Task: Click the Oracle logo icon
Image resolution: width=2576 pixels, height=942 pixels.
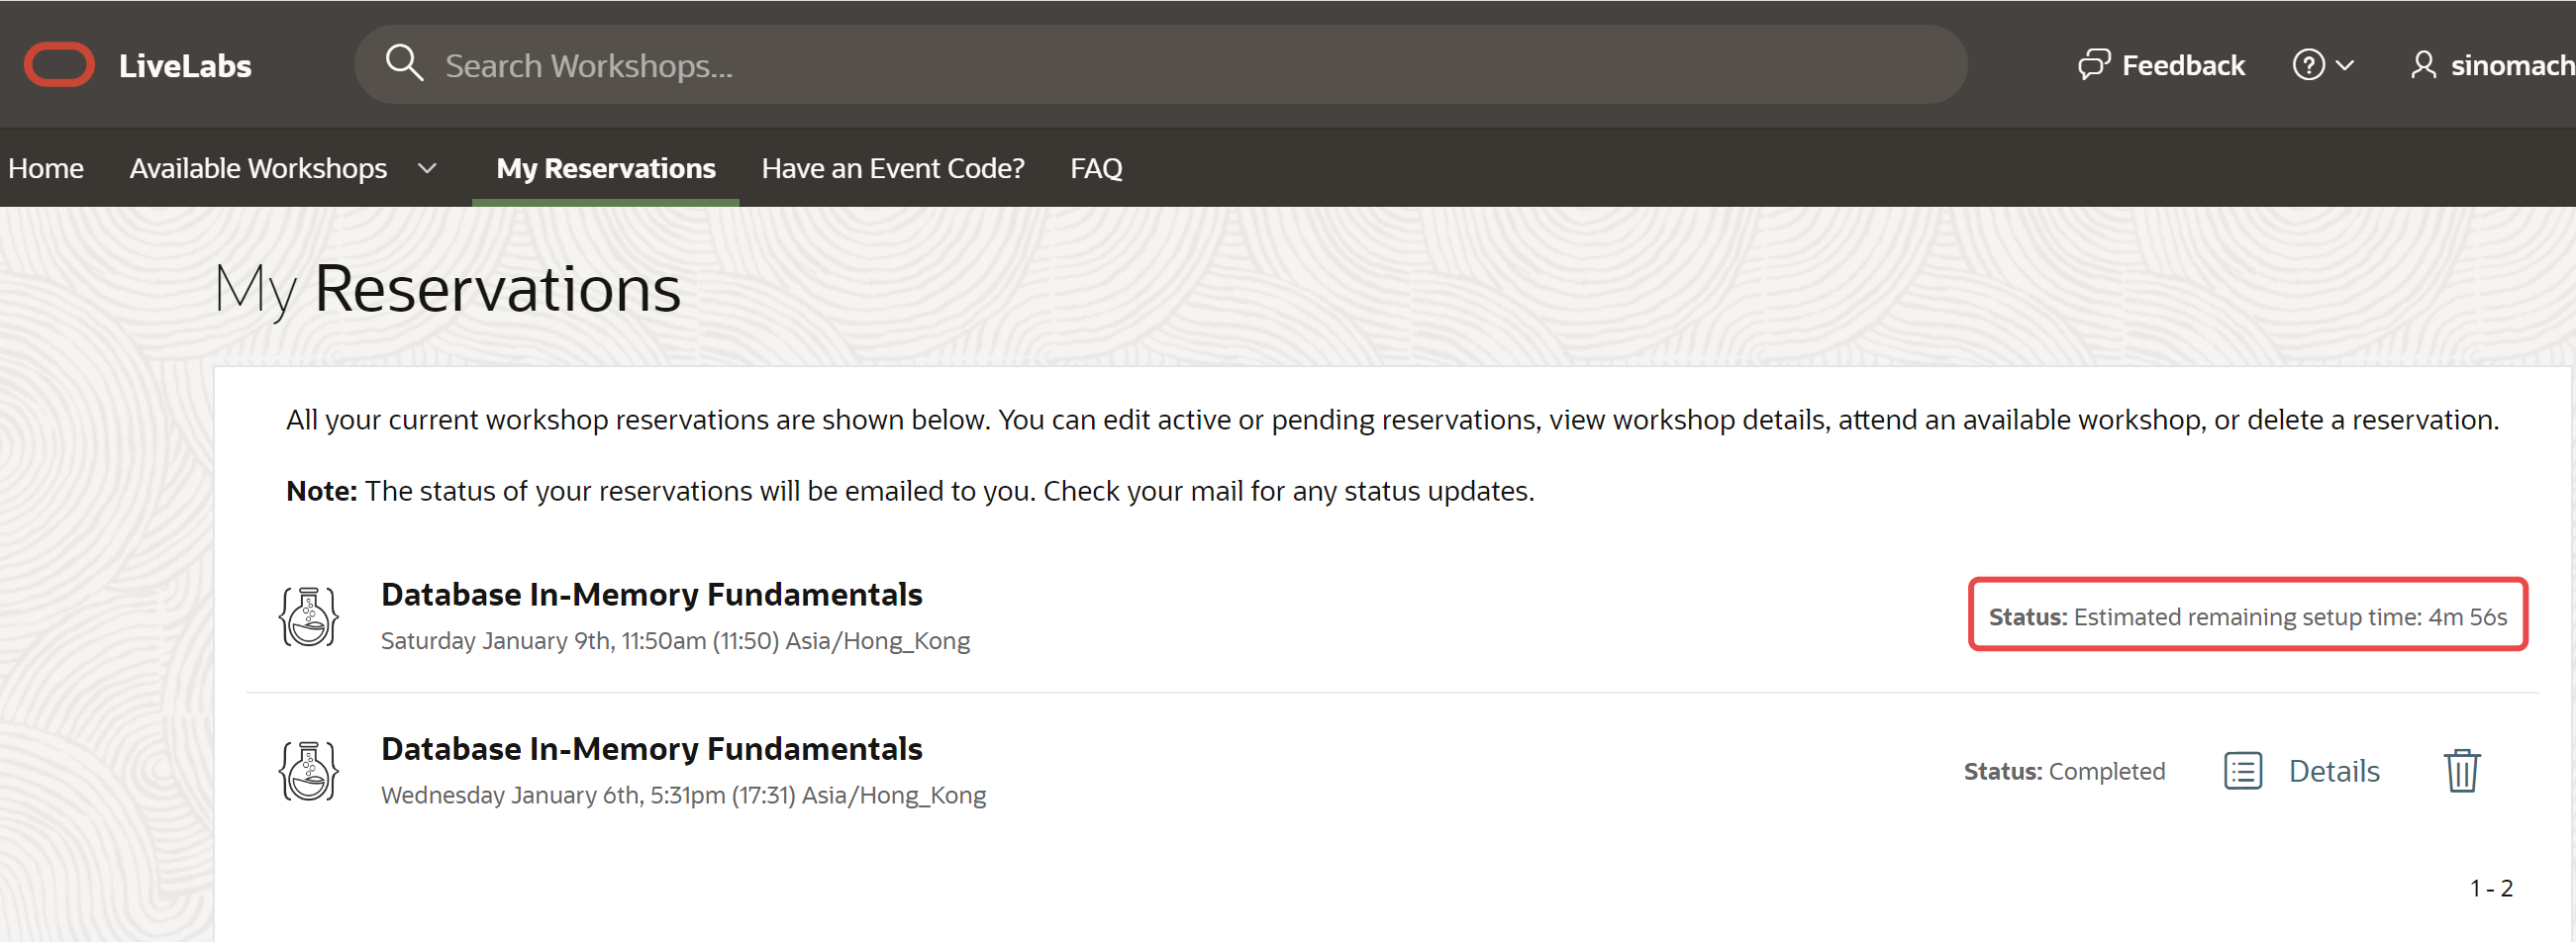Action: tap(59, 65)
